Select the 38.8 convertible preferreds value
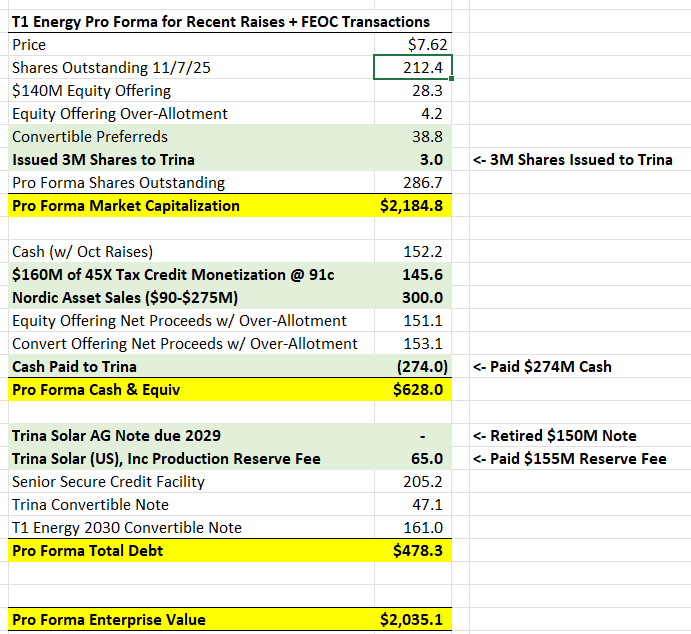Image resolution: width=691 pixels, height=634 pixels. (x=427, y=137)
